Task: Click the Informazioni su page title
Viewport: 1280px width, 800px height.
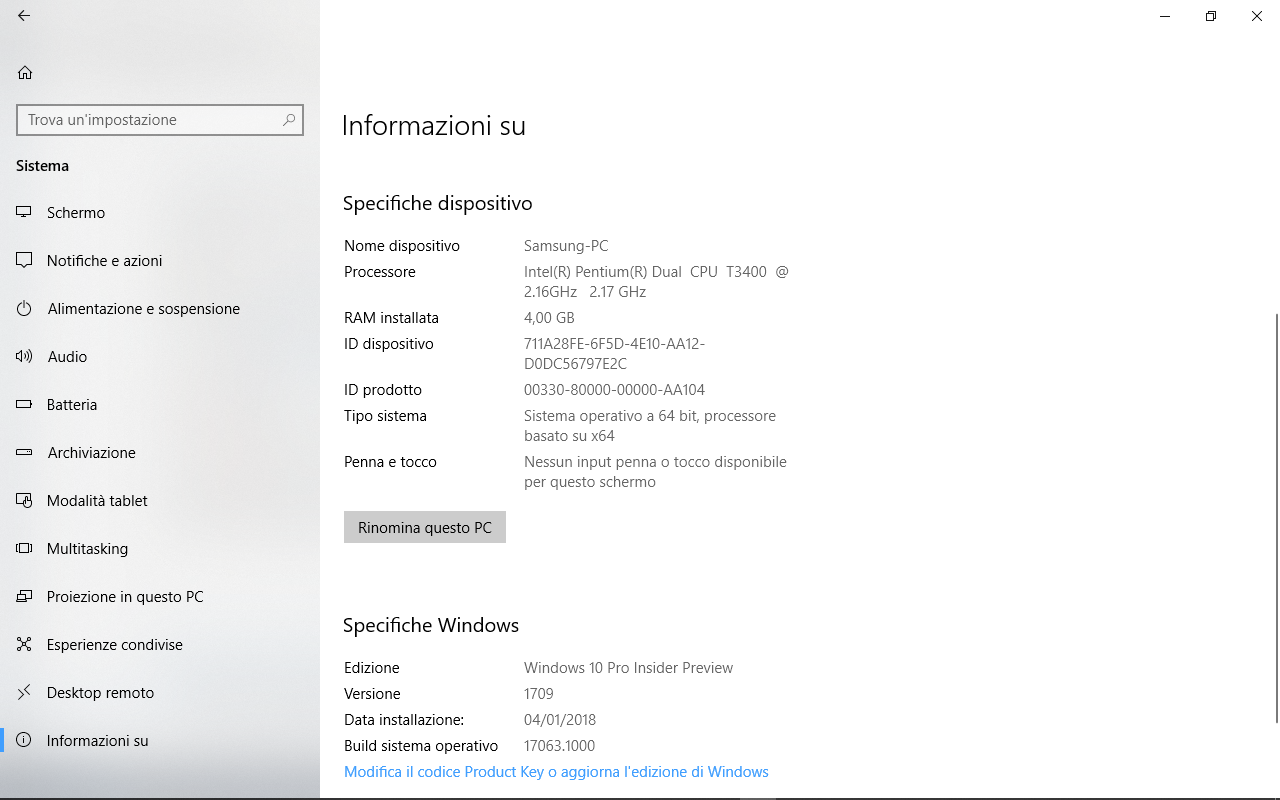Action: pyautogui.click(x=433, y=126)
